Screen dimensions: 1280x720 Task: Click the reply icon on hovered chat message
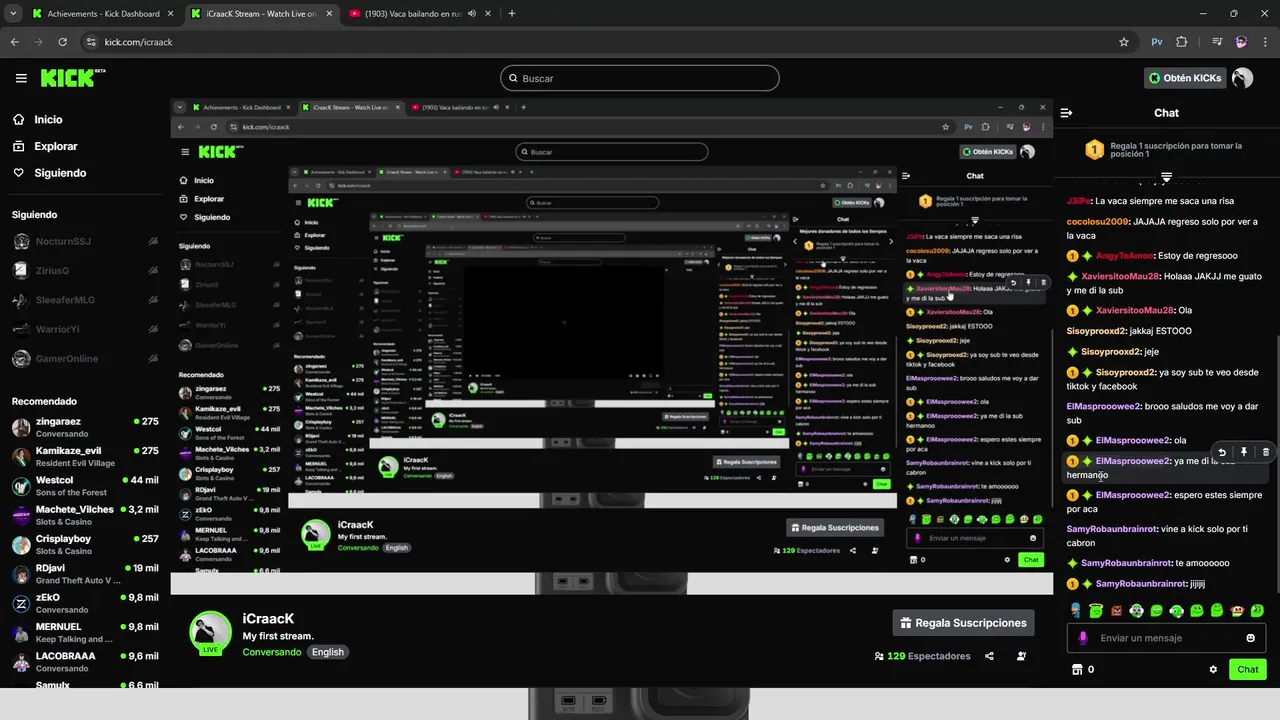[x=1222, y=452]
